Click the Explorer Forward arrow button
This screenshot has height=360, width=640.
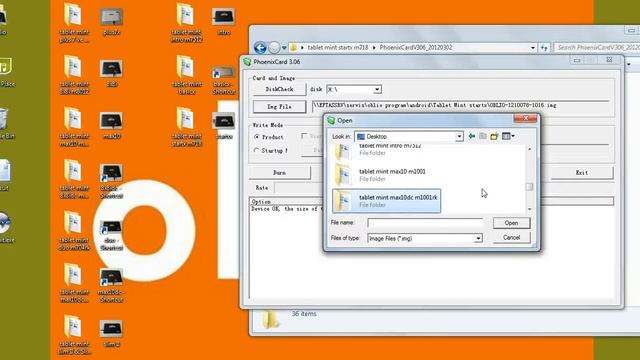[274, 48]
